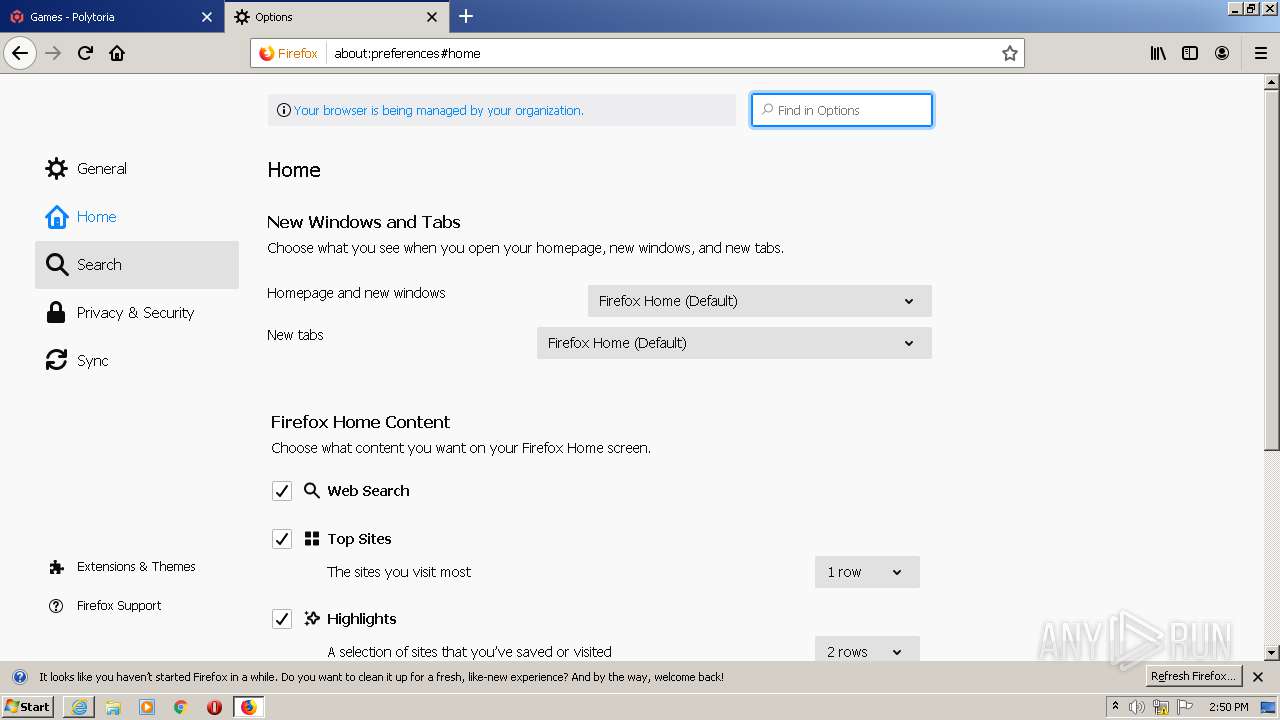Screen dimensions: 1280x720
Task: Bookmark this page with the star icon
Action: [x=1010, y=53]
